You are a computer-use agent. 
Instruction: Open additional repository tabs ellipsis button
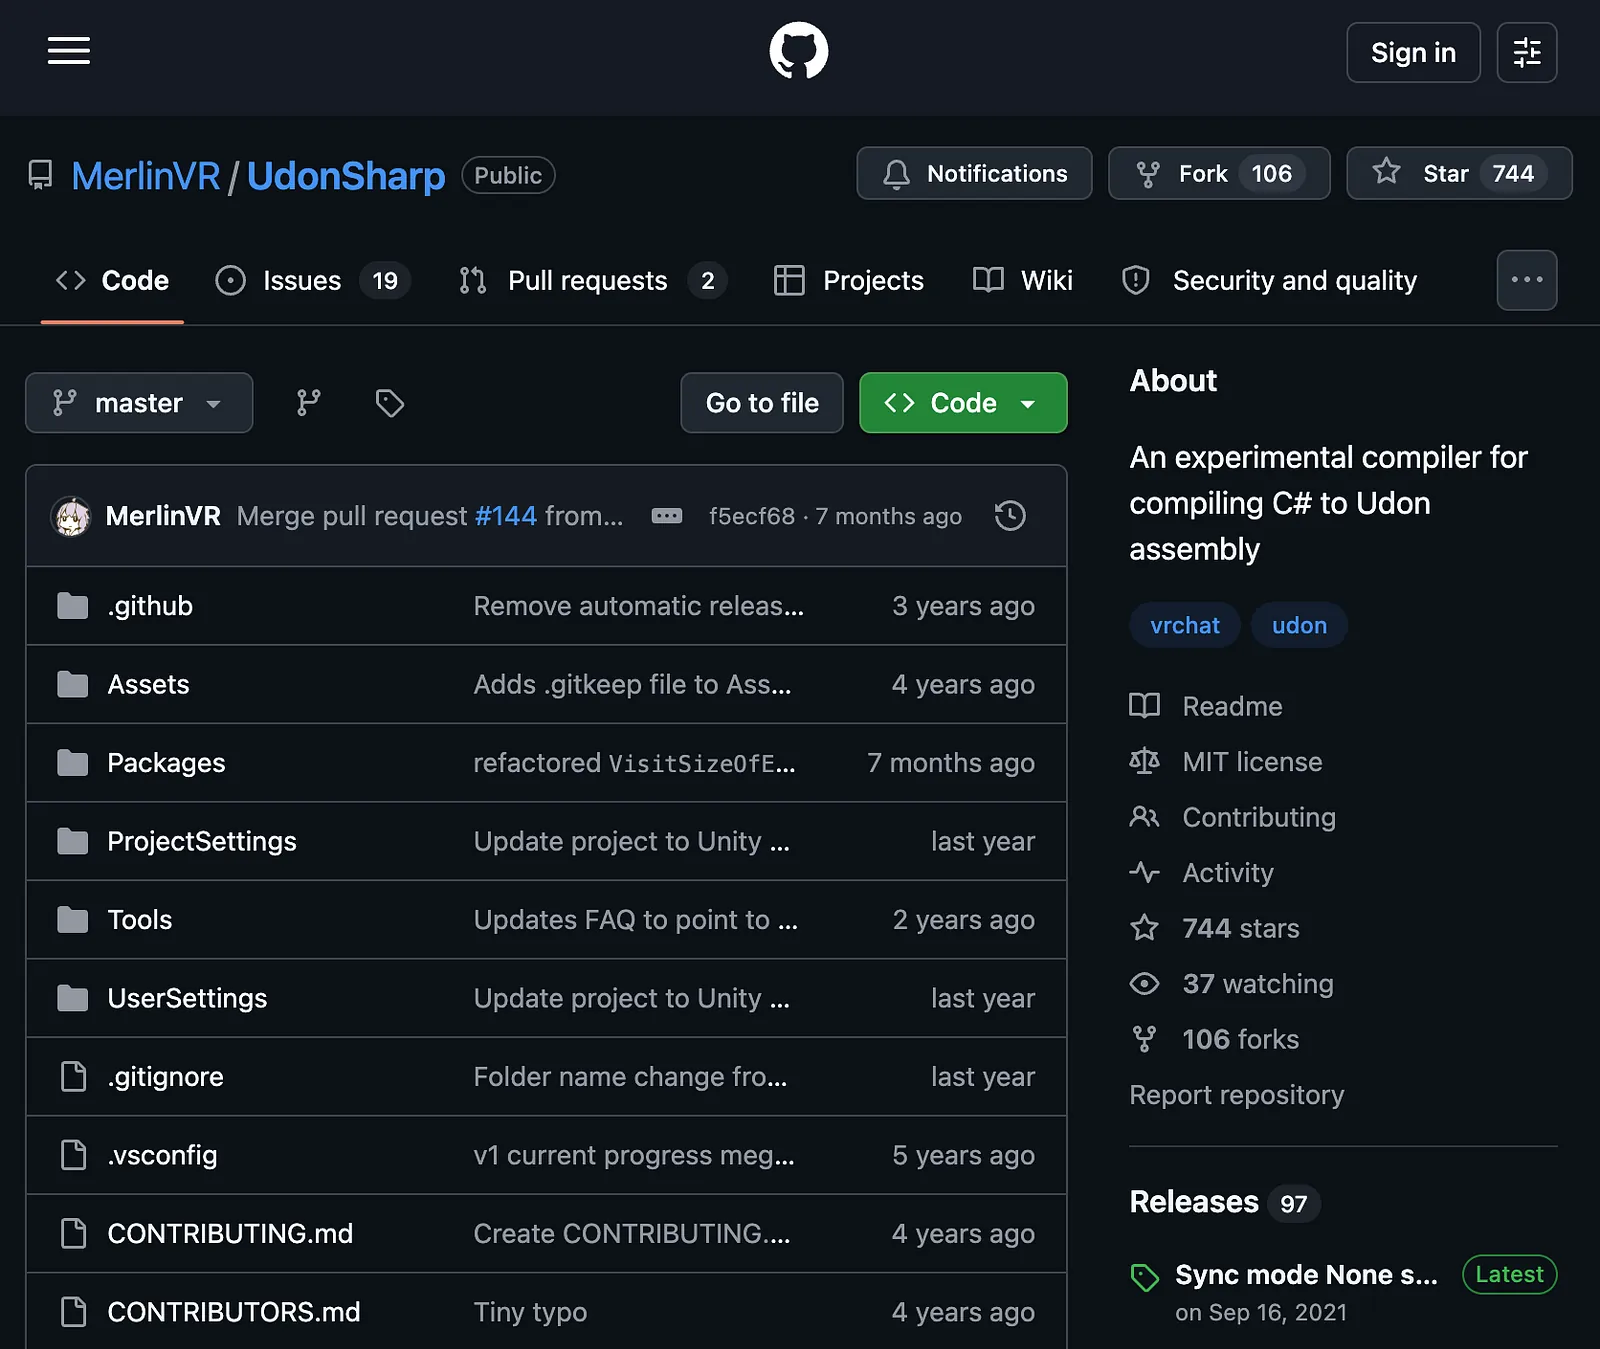(1527, 280)
